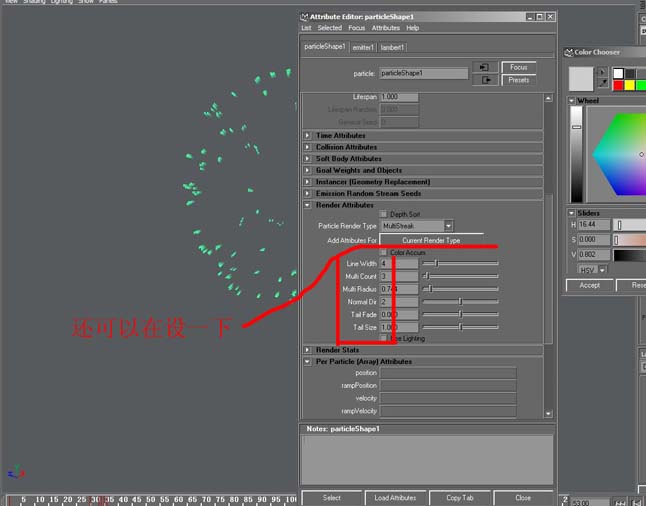Image resolution: width=646 pixels, height=506 pixels.
Task: Expand the Instancer (Geometry Replacement) section
Action: pos(307,181)
